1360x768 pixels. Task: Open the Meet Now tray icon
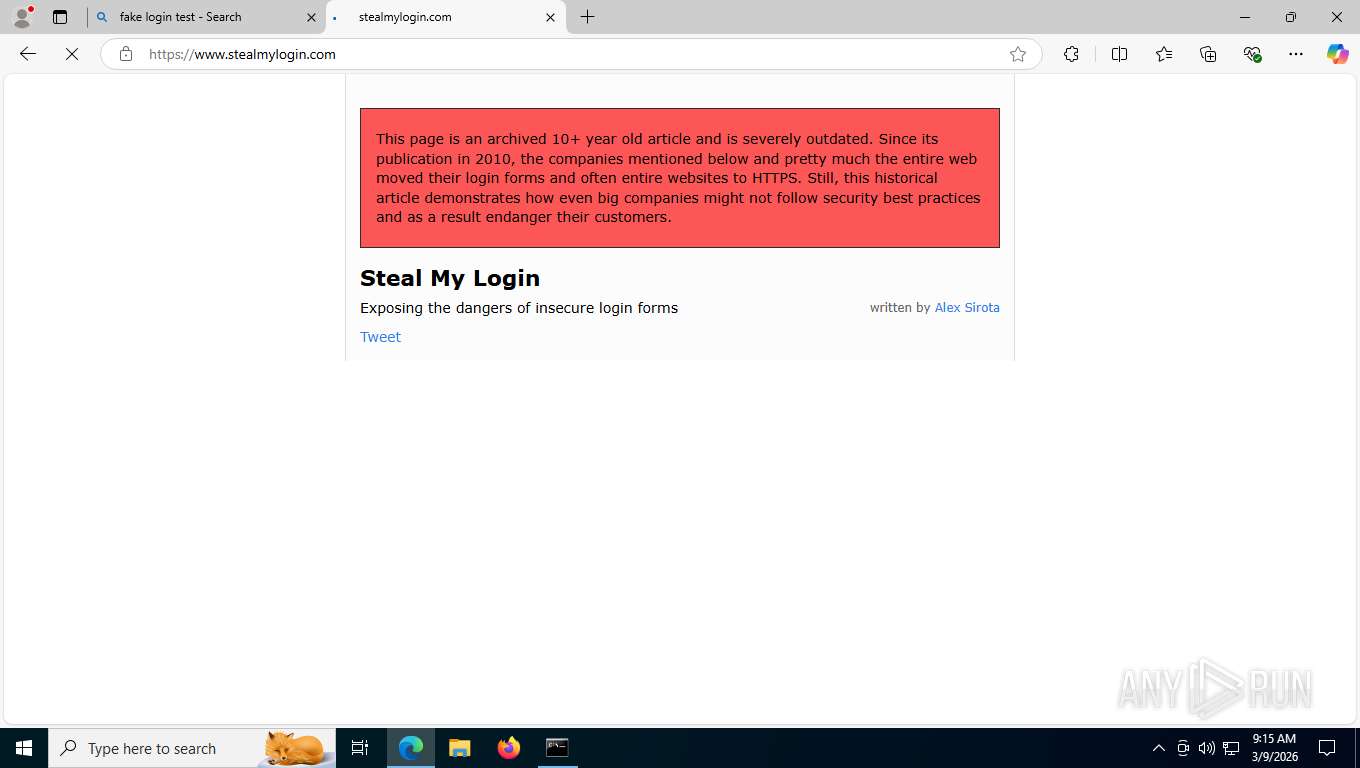click(1183, 748)
